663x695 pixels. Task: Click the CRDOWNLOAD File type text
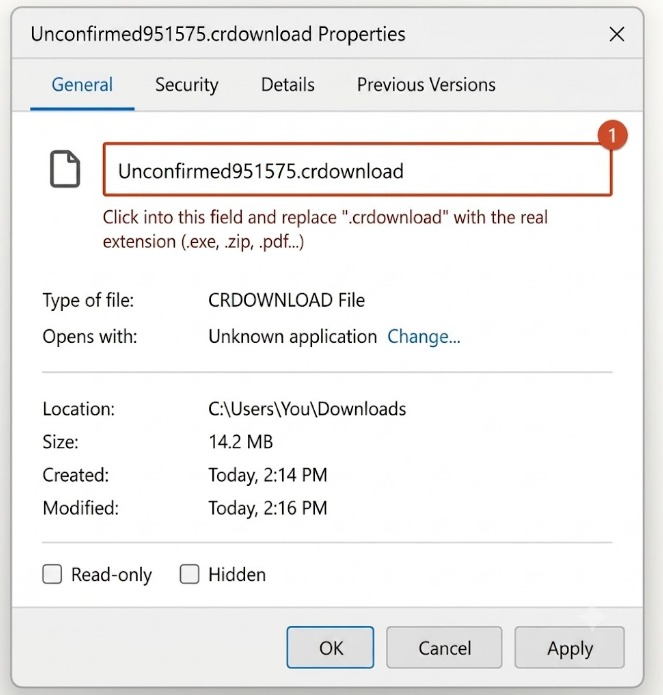tap(286, 301)
